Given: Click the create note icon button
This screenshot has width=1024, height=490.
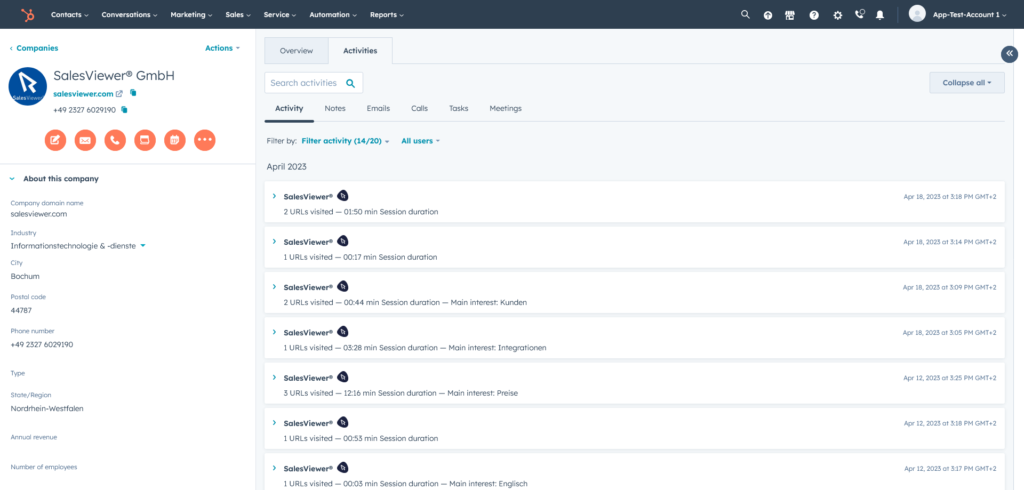Looking at the screenshot, I should [56, 140].
